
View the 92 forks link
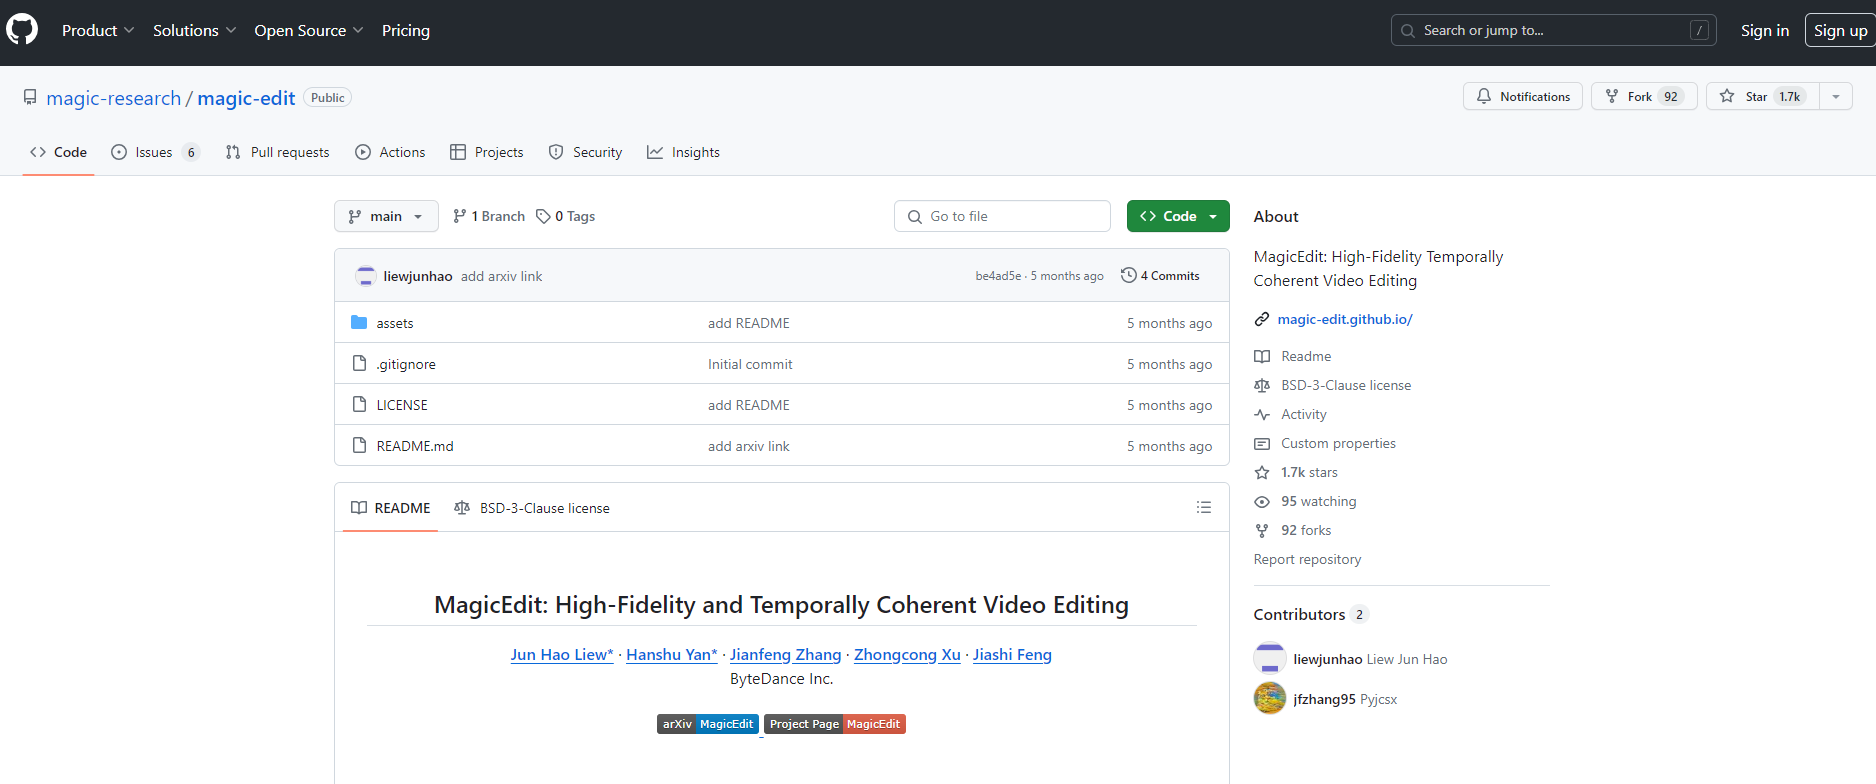(1306, 530)
